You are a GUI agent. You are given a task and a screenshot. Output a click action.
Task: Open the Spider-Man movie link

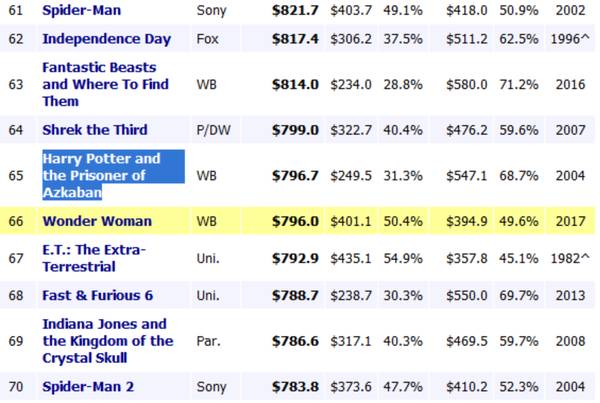[x=82, y=9]
